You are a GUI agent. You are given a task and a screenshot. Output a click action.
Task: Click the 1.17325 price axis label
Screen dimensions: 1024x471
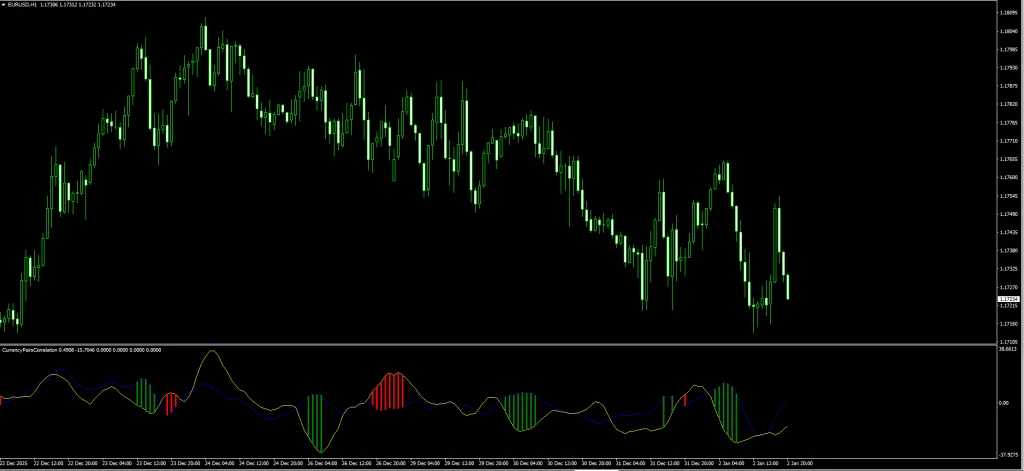(1009, 268)
